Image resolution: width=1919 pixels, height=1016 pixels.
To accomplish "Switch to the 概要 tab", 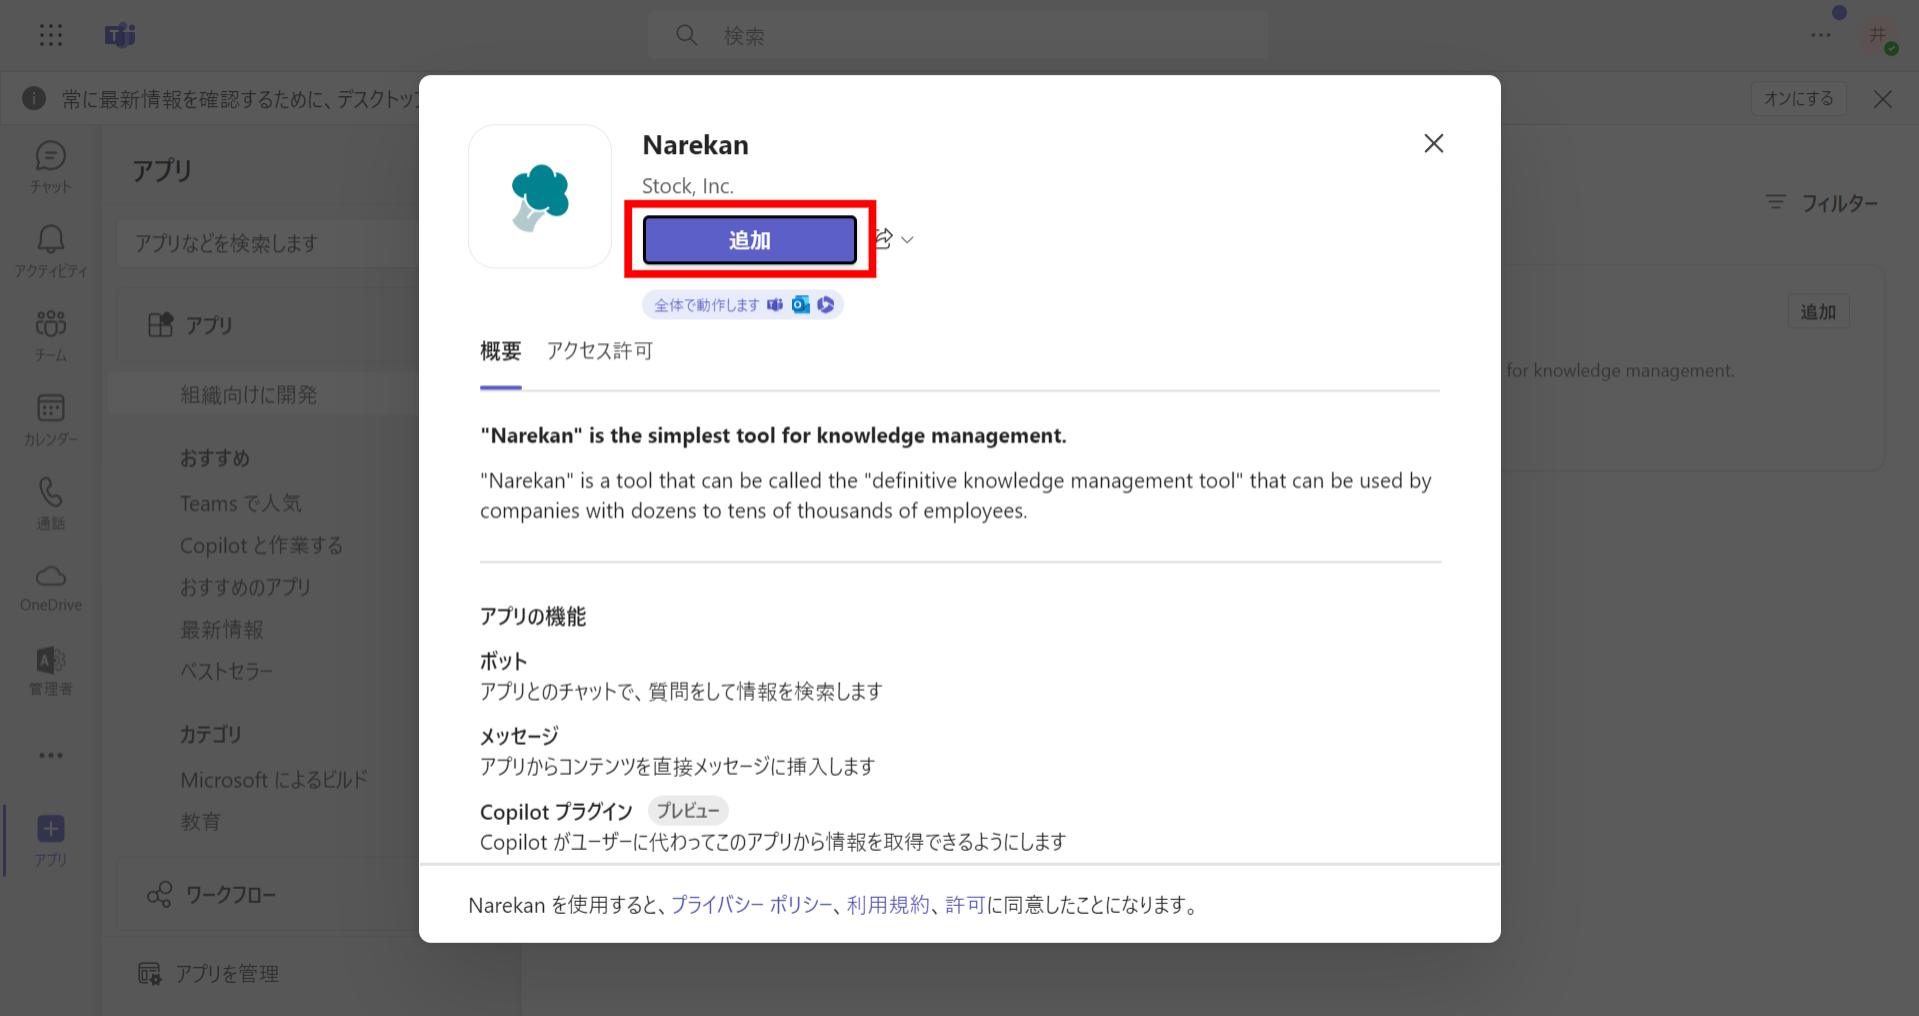I will pyautogui.click(x=501, y=351).
